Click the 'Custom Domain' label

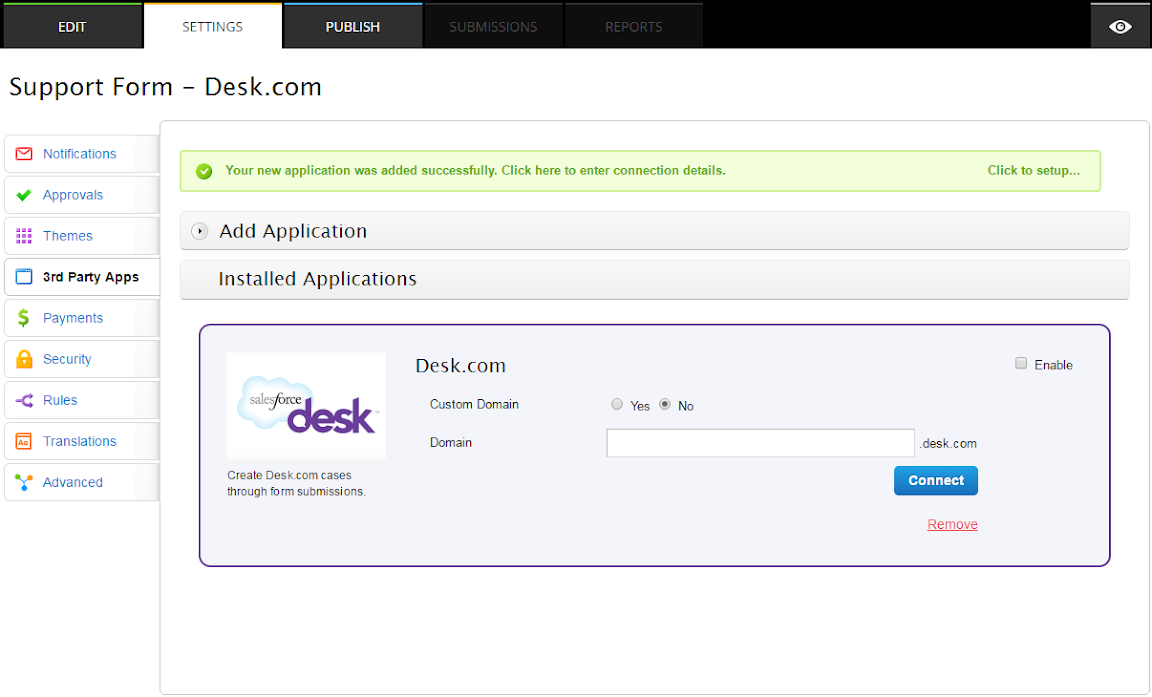coord(474,405)
